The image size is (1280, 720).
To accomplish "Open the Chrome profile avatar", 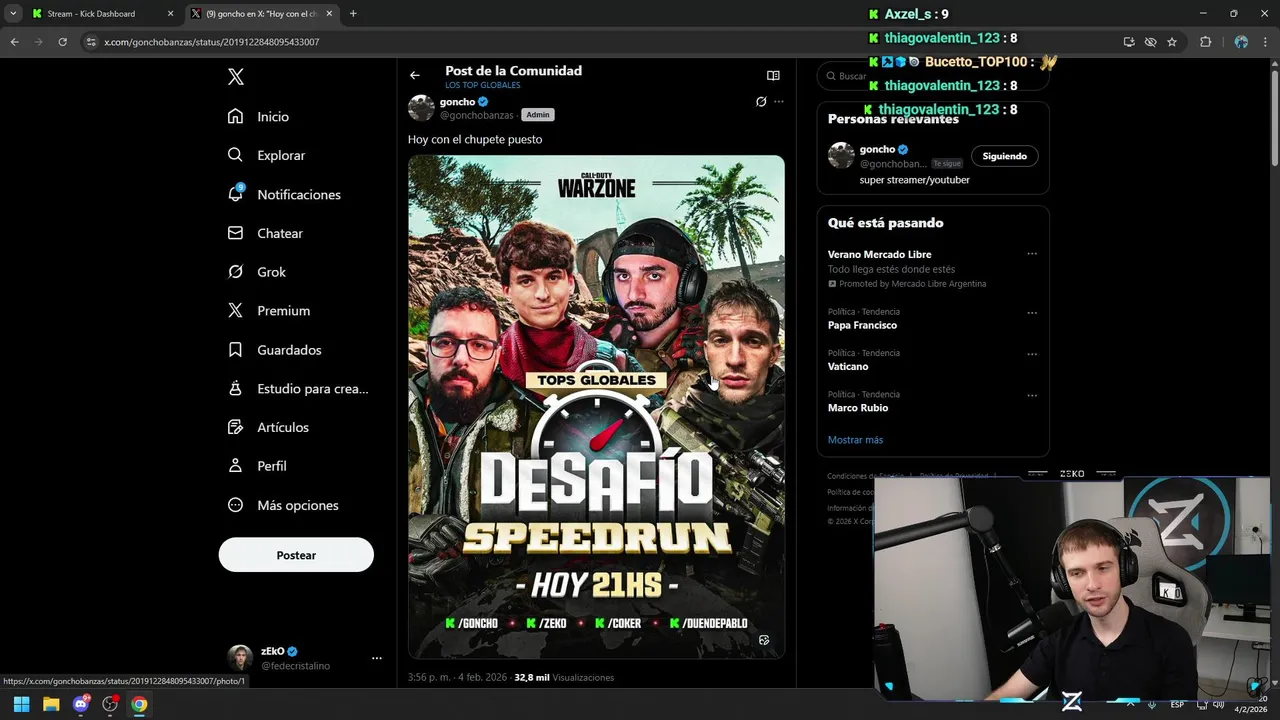I will [x=1241, y=42].
